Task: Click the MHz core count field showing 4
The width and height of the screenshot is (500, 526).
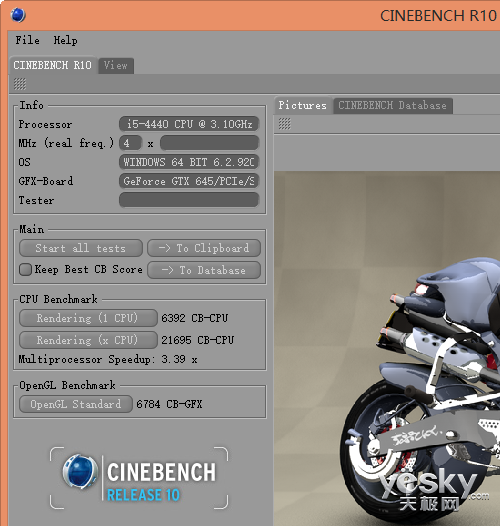Action: tap(130, 143)
